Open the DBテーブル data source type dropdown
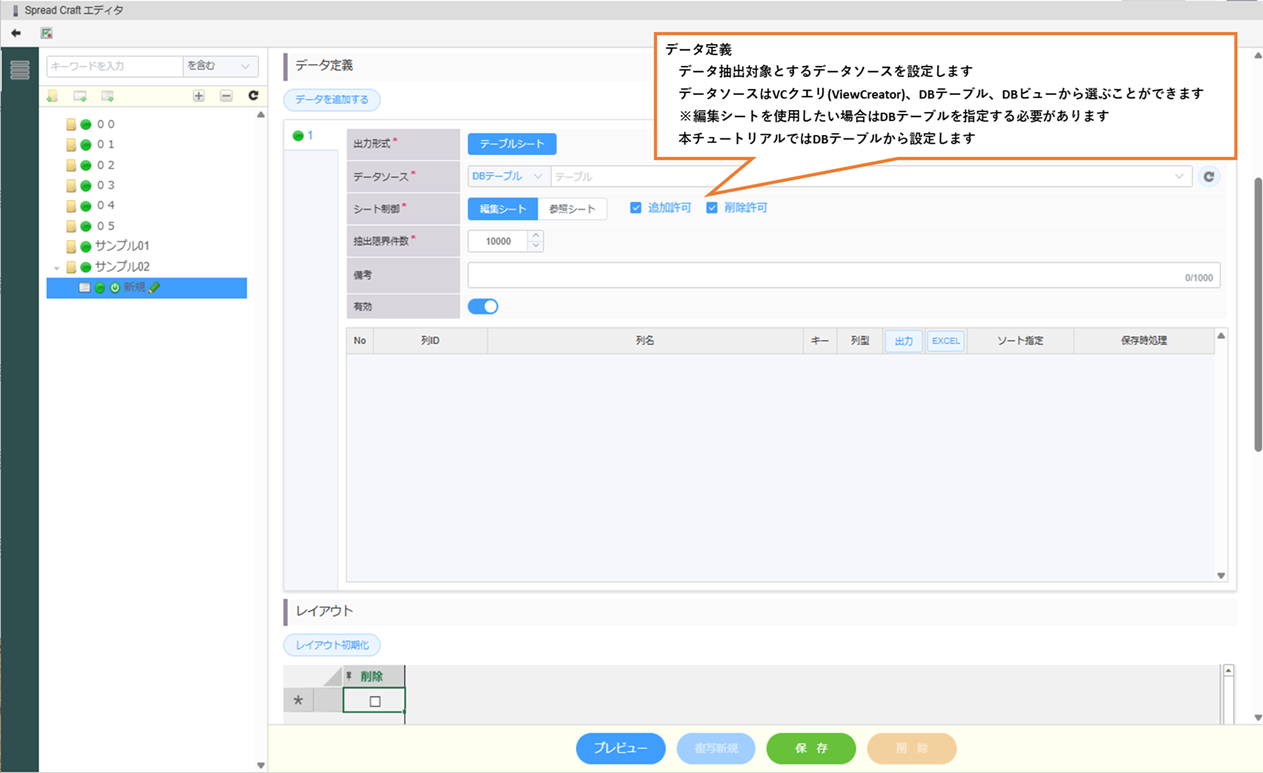Screen dimensions: 1263x773 (508, 177)
